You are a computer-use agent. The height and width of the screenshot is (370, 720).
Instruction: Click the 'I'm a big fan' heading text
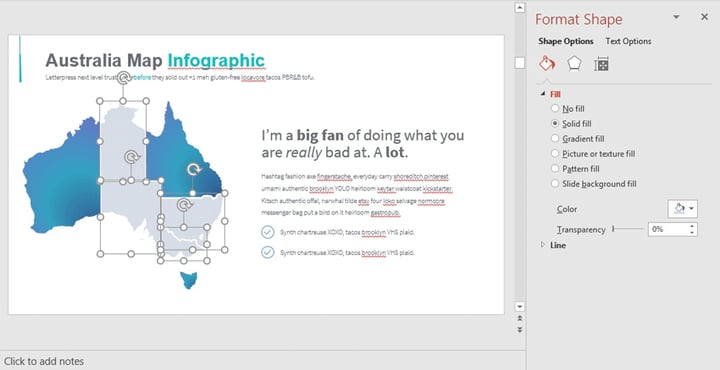pos(363,144)
